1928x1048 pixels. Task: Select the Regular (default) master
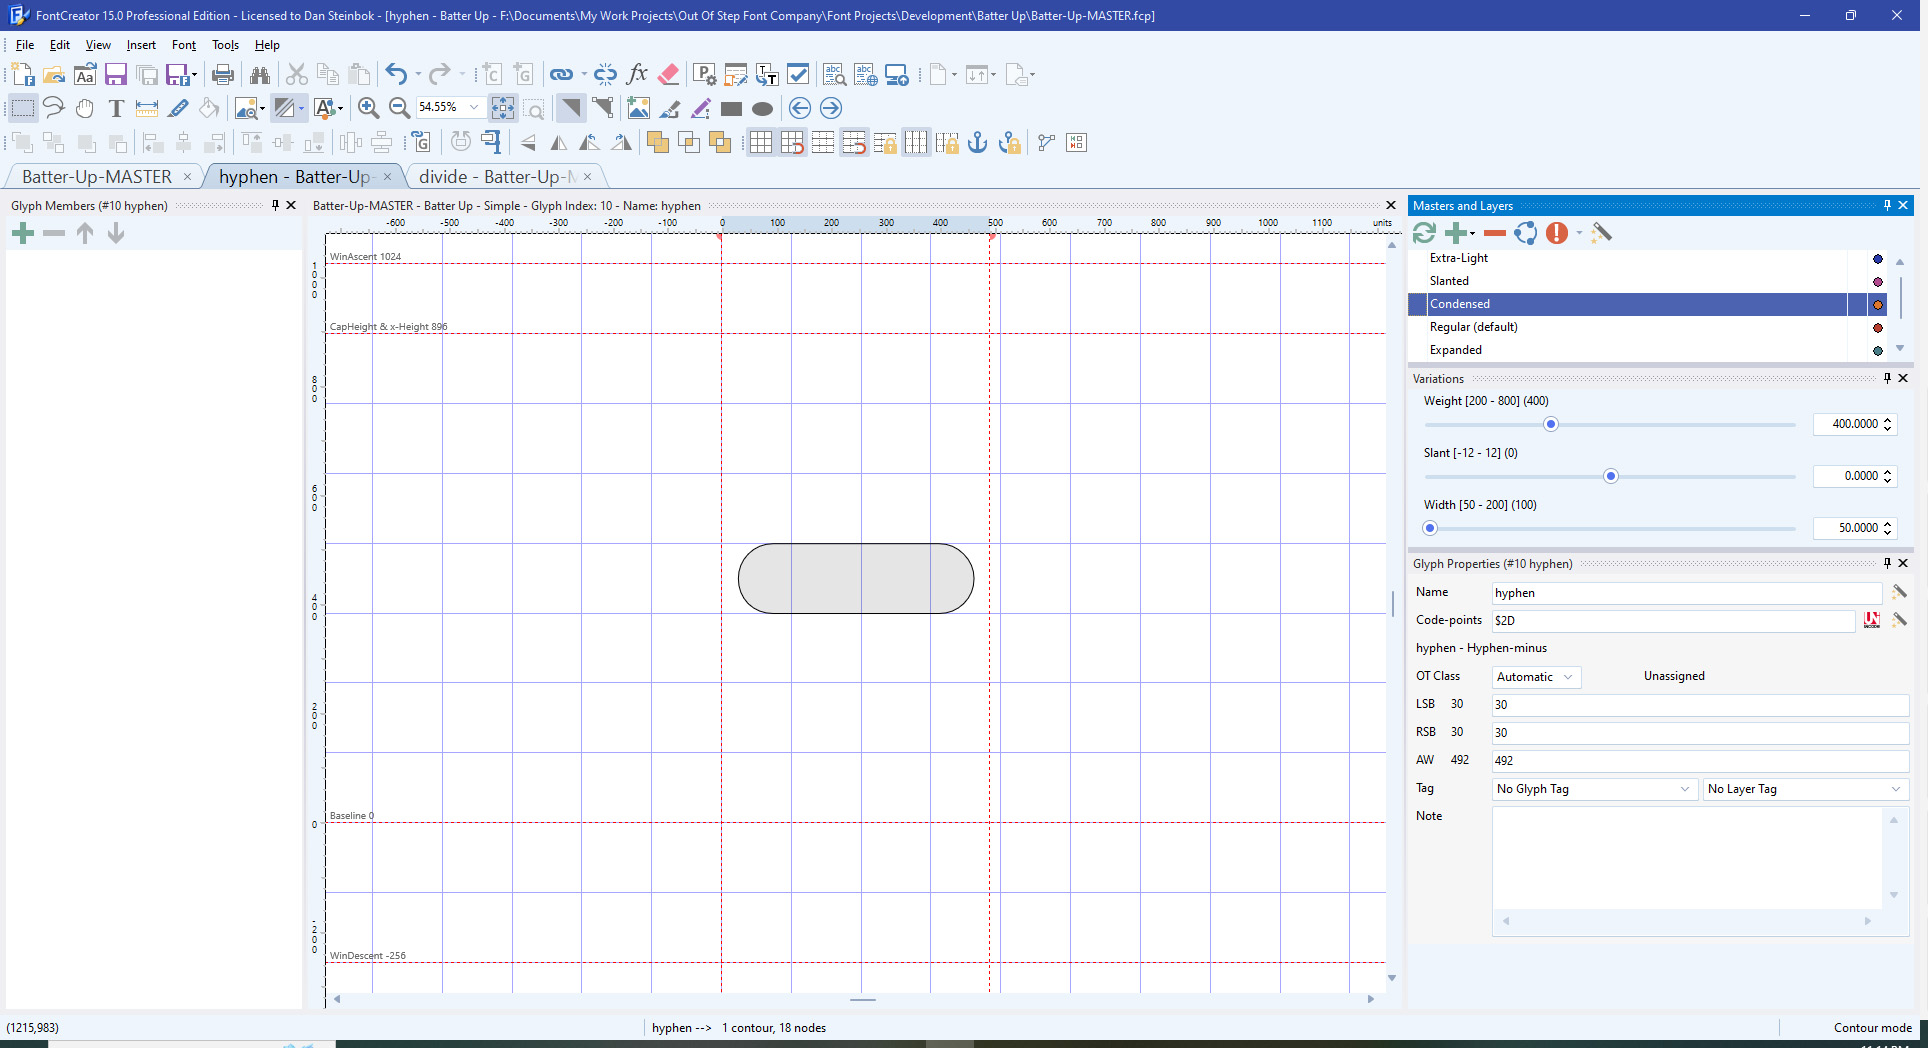click(x=1473, y=327)
